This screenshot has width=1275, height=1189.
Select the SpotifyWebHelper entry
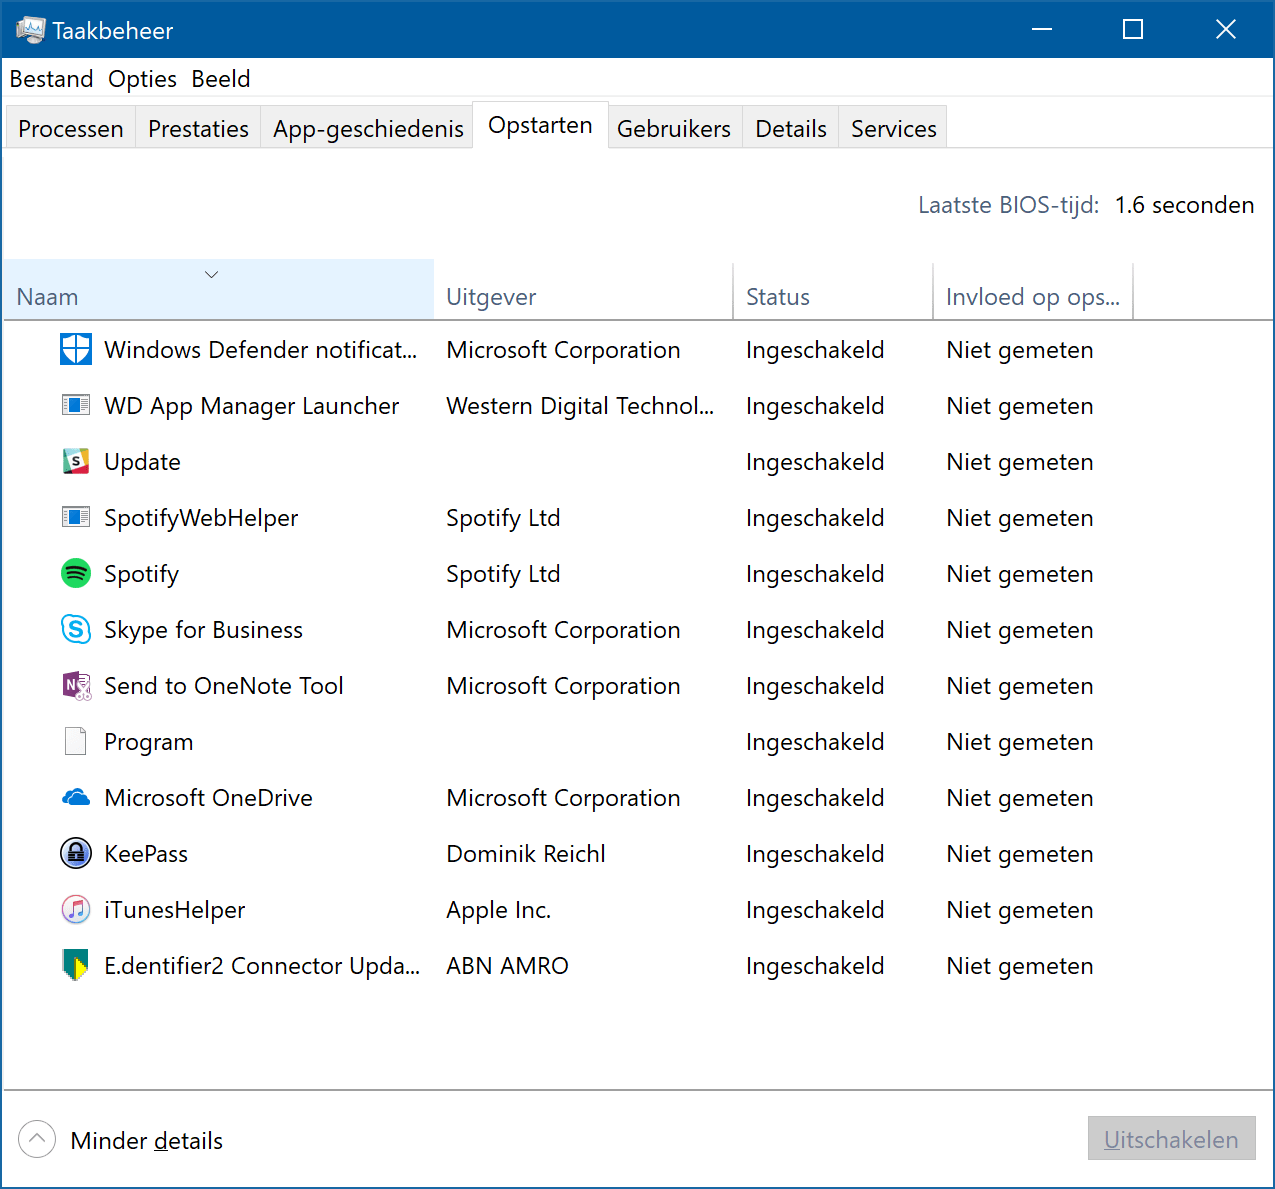pos(201,518)
